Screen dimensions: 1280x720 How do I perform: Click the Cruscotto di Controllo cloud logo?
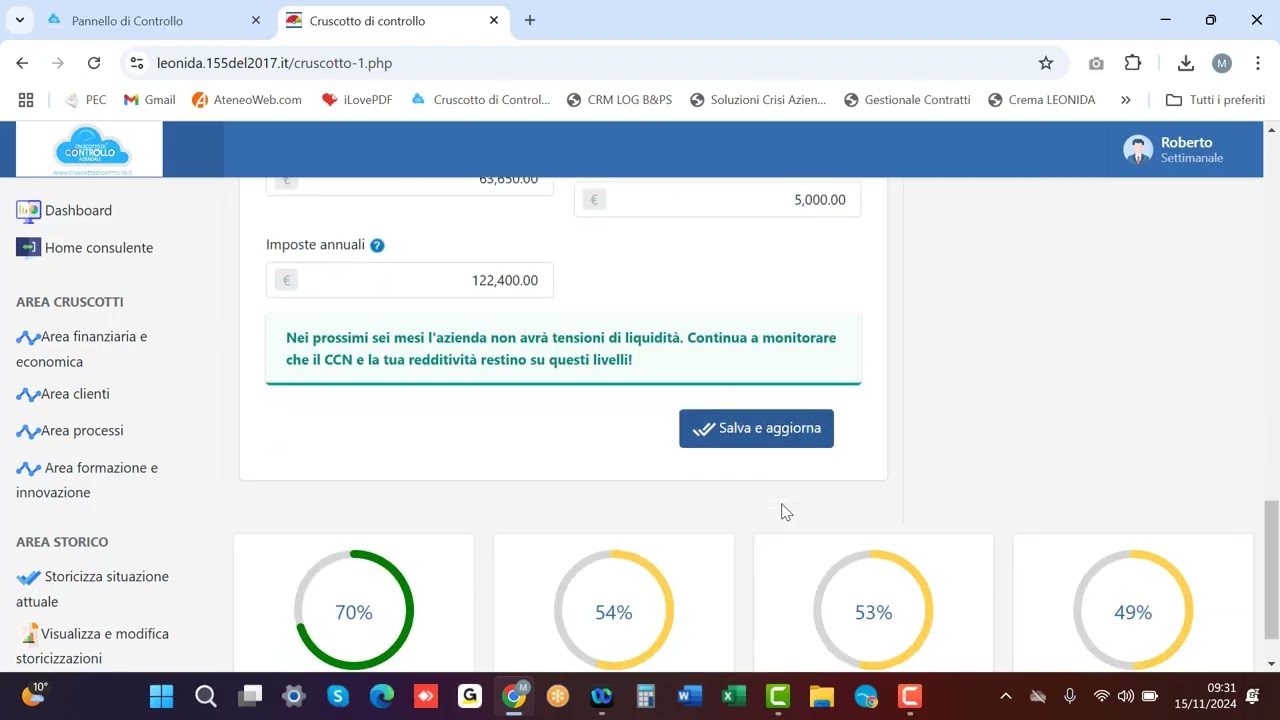pyautogui.click(x=90, y=150)
